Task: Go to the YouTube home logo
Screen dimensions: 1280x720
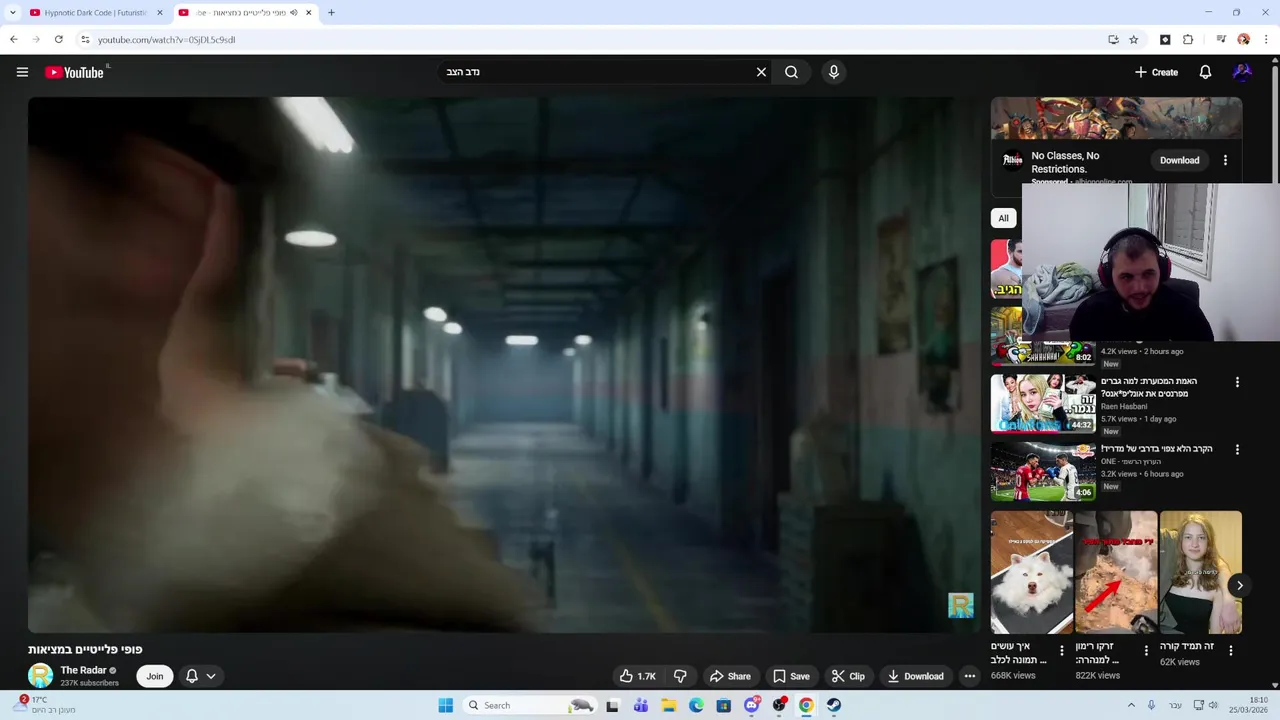Action: click(74, 72)
